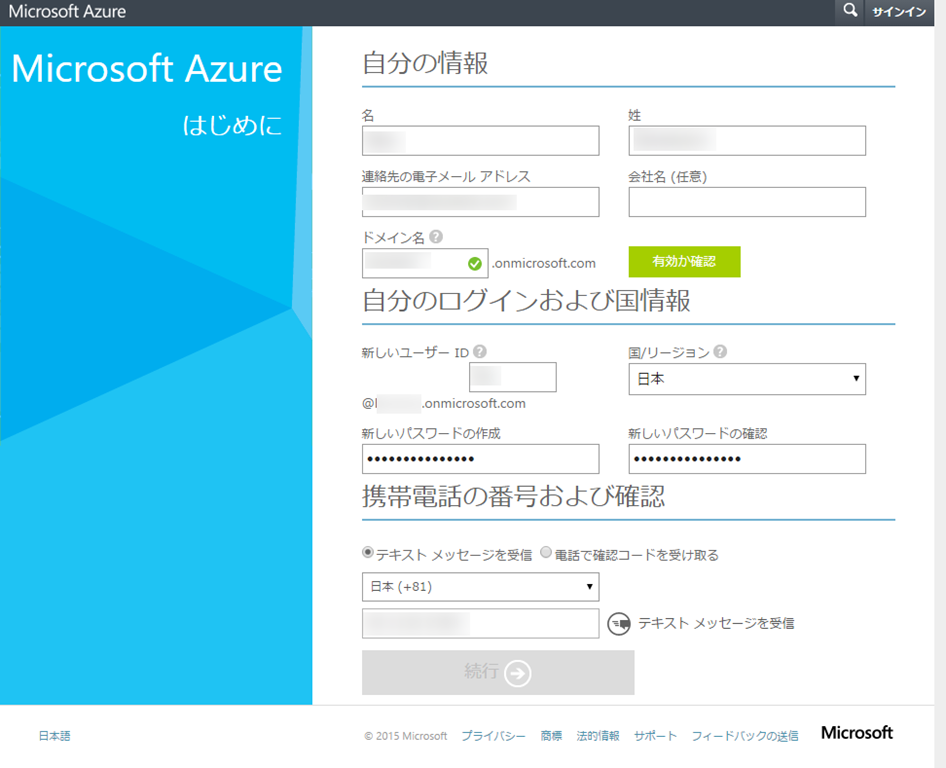Click the help icon next to 新しいユーザー ID

pyautogui.click(x=480, y=351)
